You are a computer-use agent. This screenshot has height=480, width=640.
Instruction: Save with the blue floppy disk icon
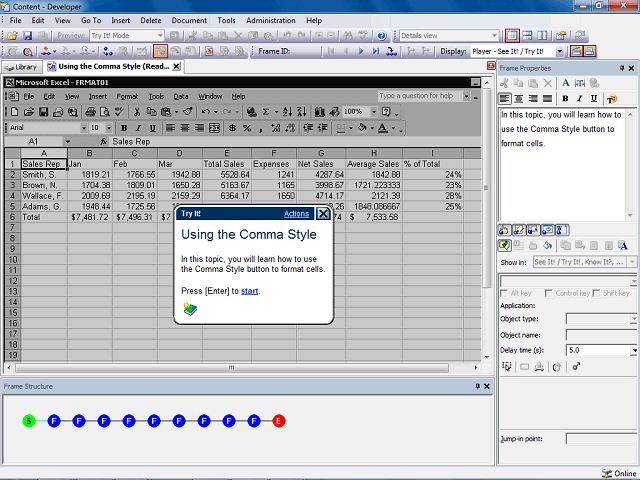27,36
